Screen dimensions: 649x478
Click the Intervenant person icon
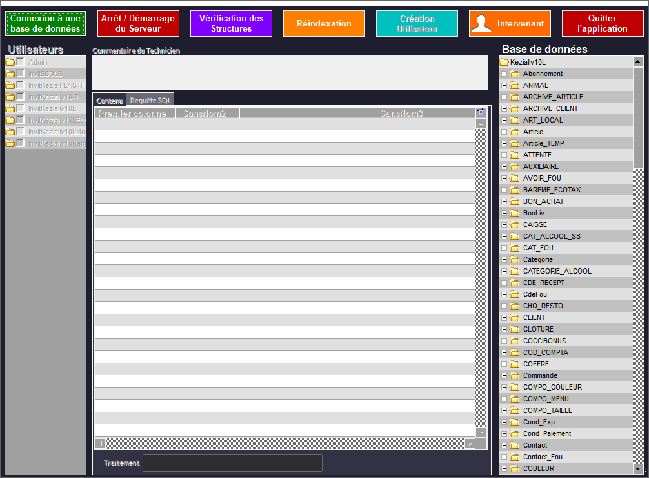click(483, 24)
